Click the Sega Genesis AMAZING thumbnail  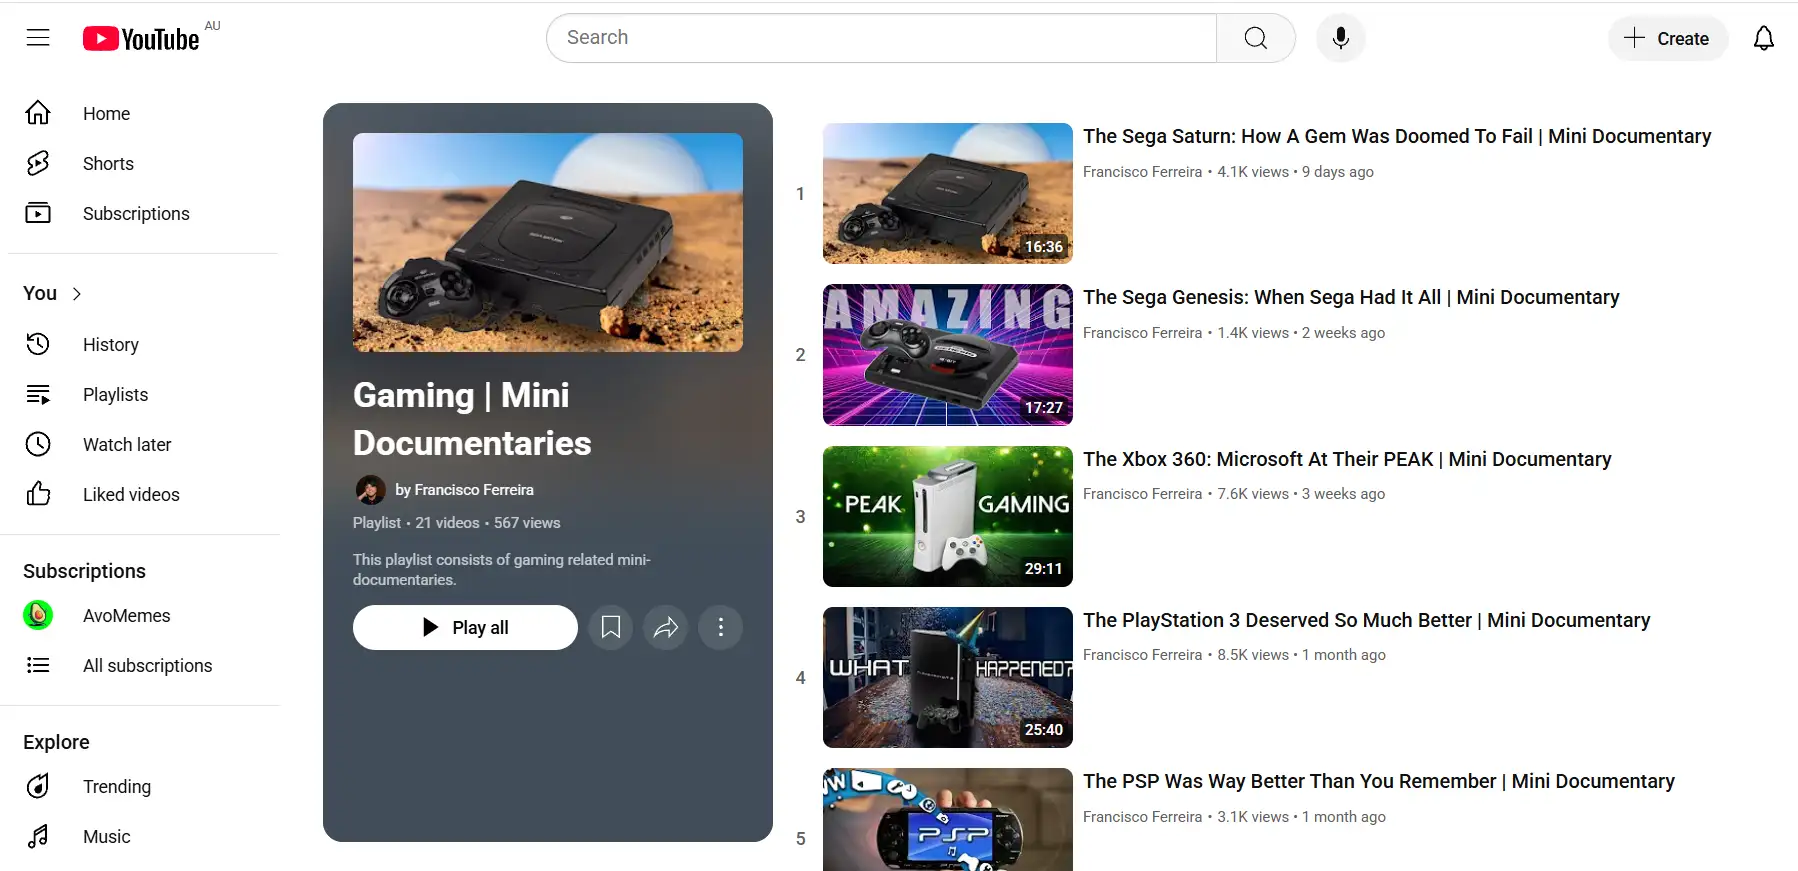[x=948, y=355]
